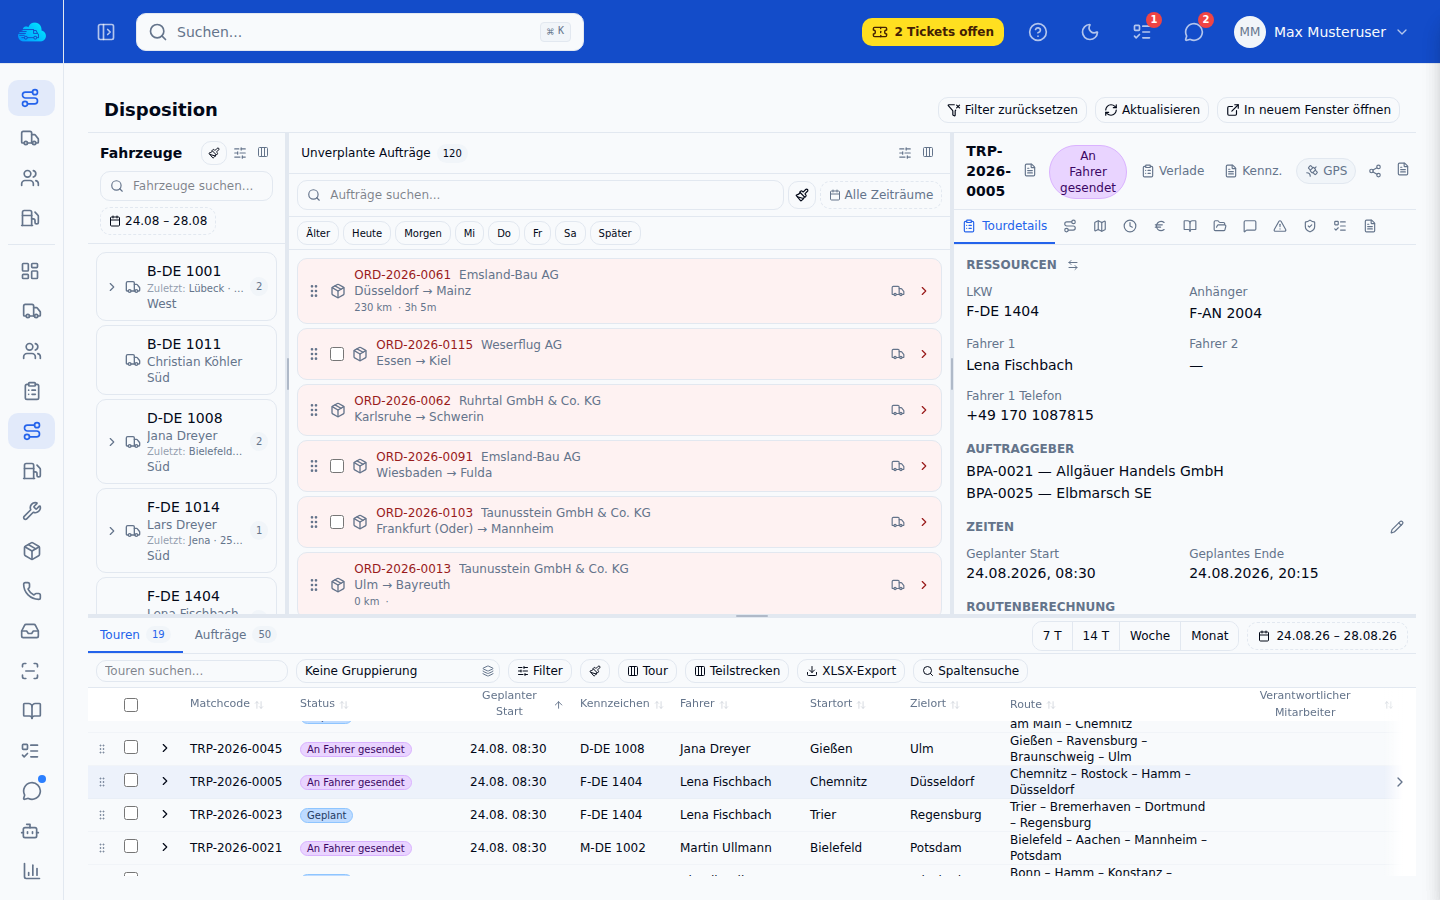Expand vehicle F-DE 1014 chevron
Viewport: 1440px width, 900px height.
click(x=112, y=531)
